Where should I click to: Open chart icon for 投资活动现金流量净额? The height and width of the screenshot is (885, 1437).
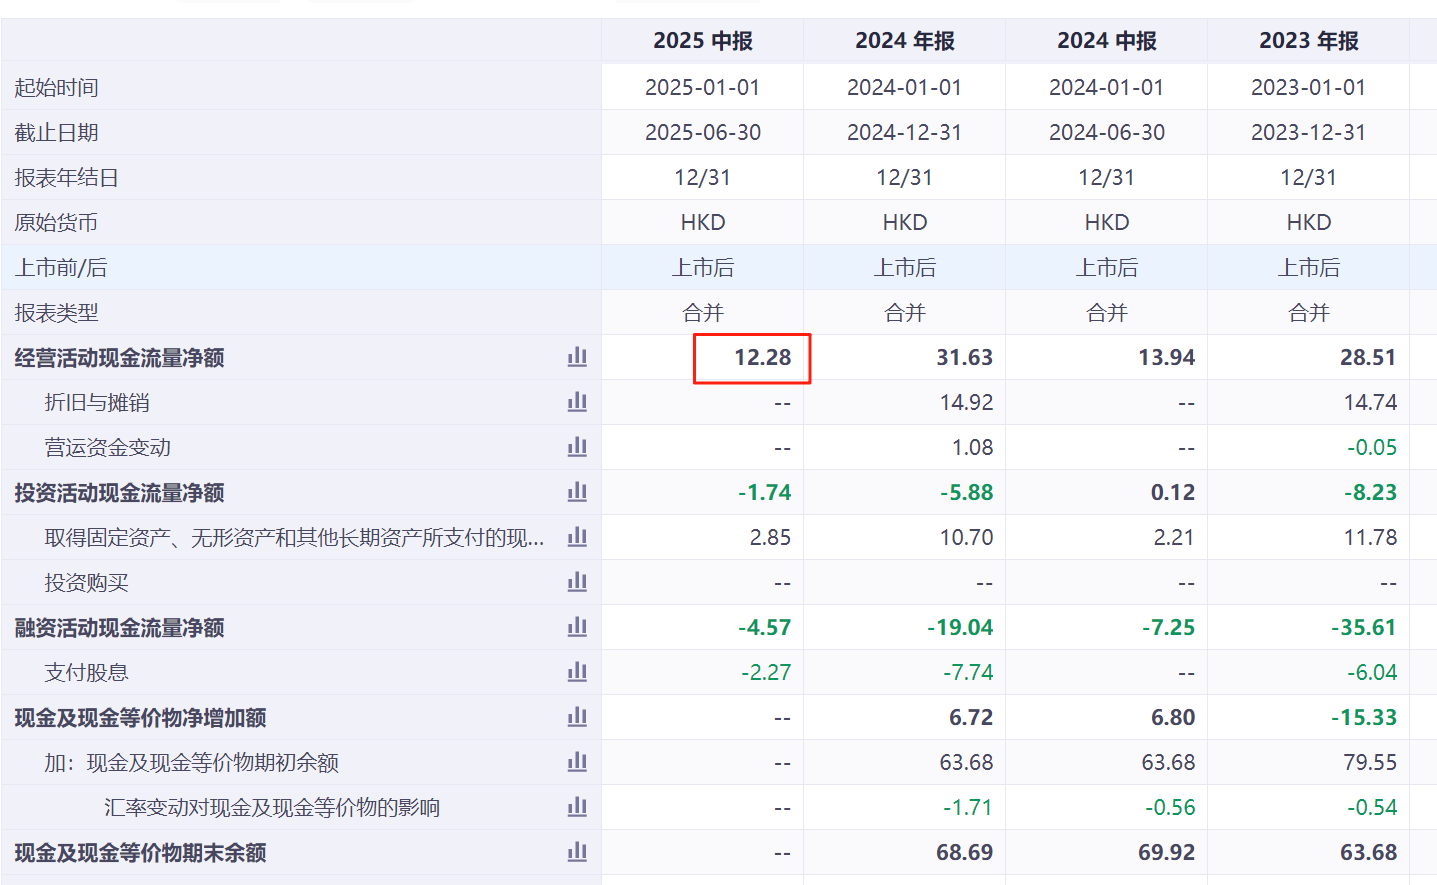pyautogui.click(x=577, y=492)
